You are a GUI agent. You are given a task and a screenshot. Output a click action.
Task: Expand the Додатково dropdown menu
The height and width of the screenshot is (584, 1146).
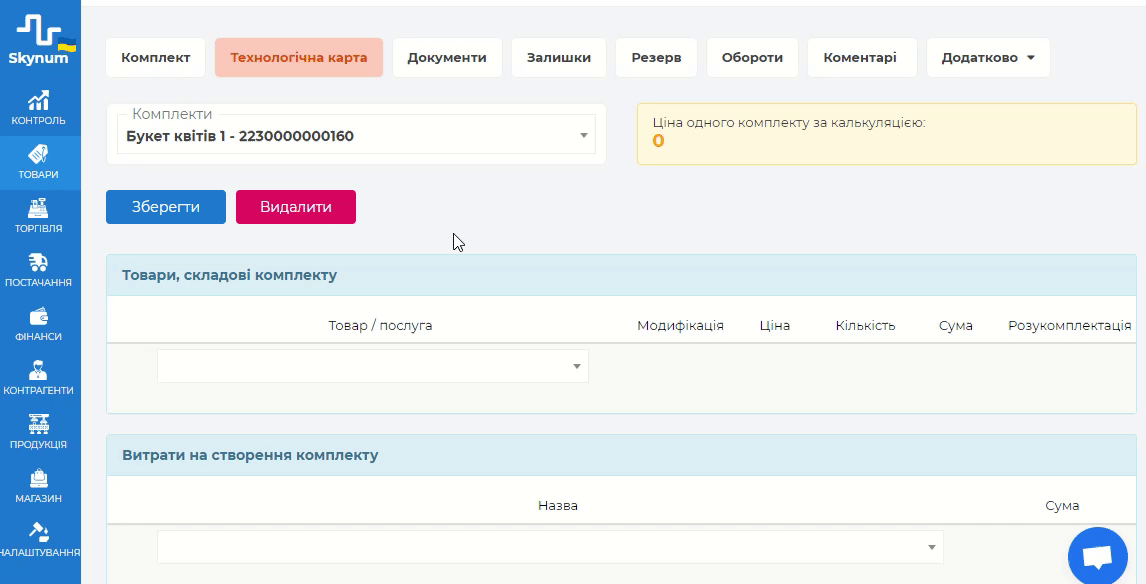(x=988, y=58)
